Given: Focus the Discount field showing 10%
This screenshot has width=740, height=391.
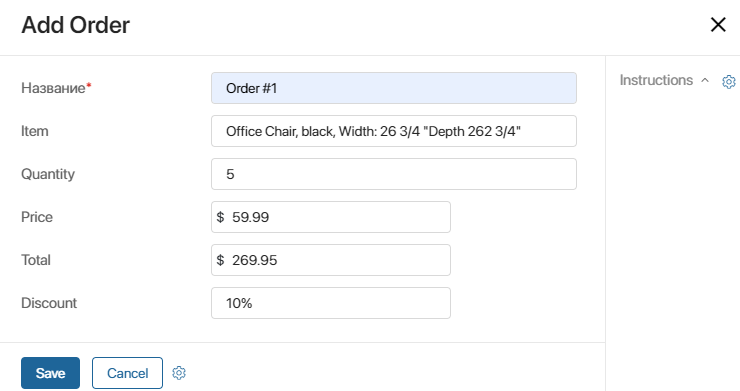Looking at the screenshot, I should coord(331,303).
